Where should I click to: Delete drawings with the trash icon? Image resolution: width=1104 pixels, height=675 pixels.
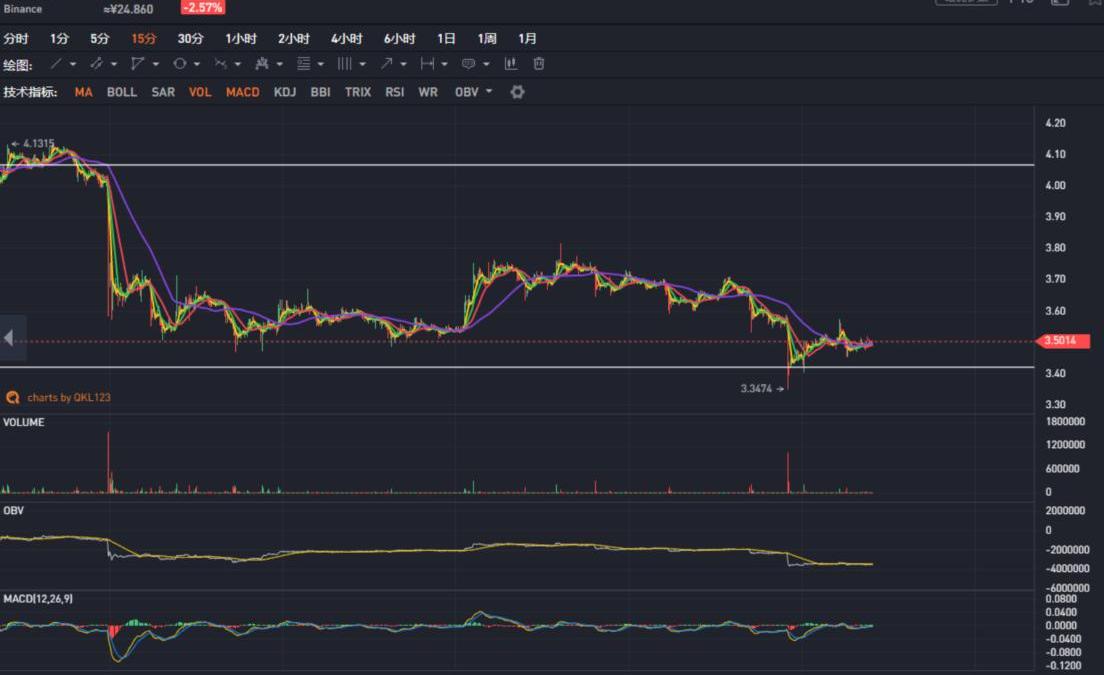pos(539,64)
